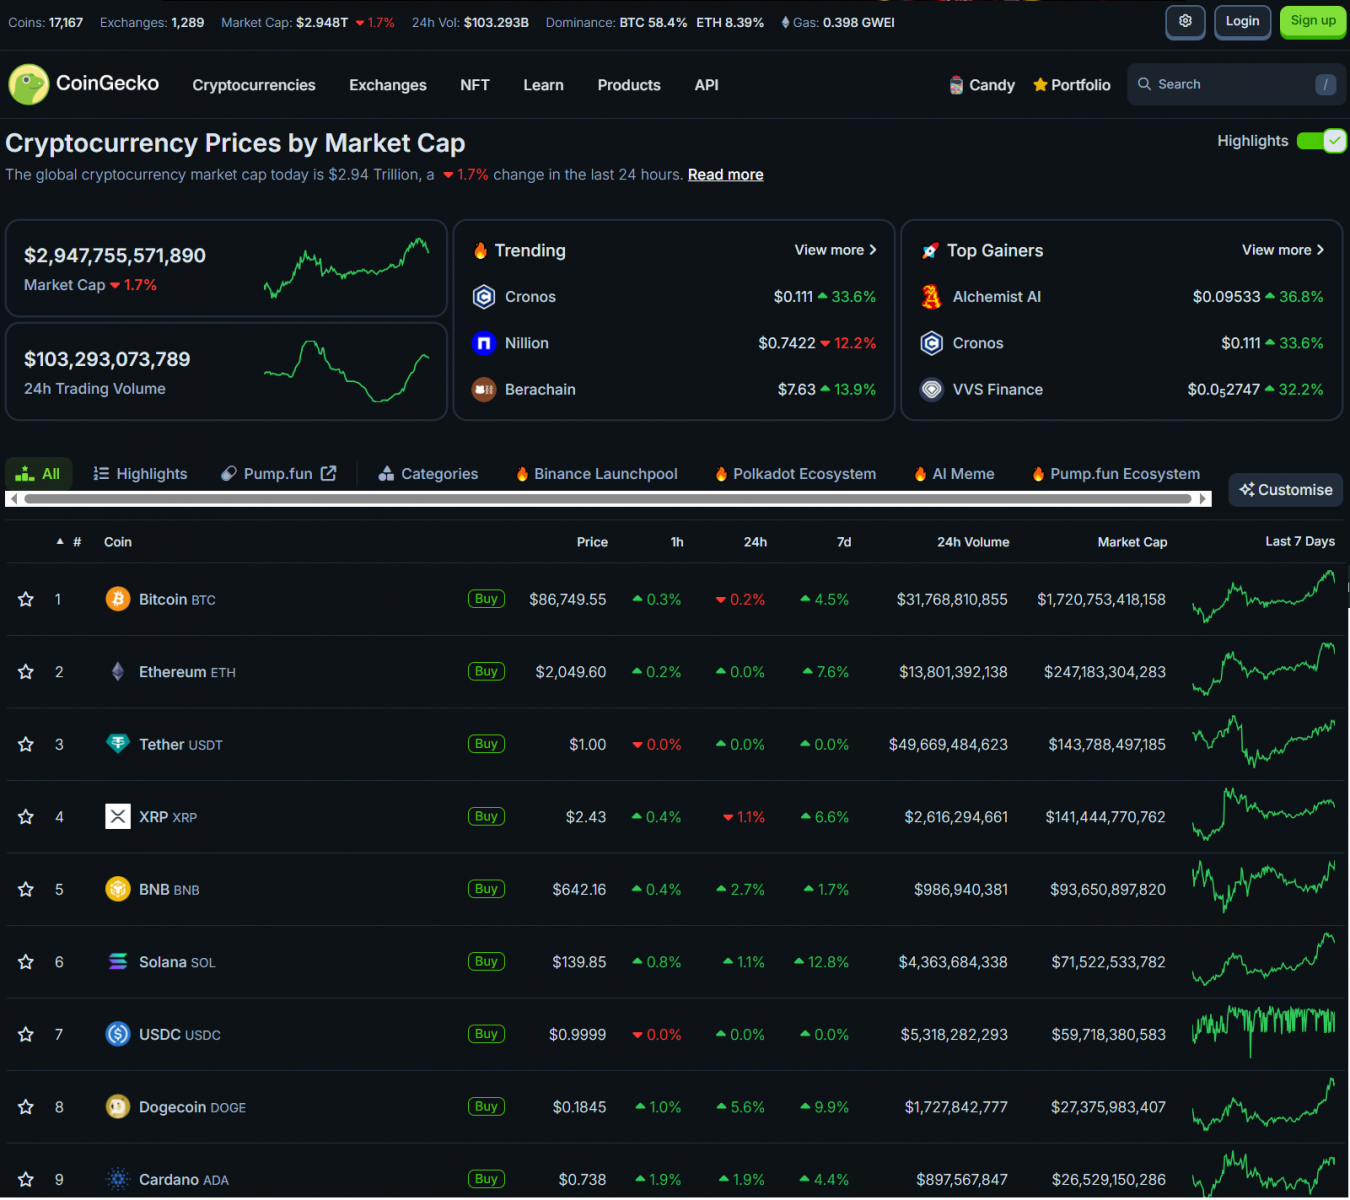Open settings via the gear icon
Viewport: 1350px width, 1200px height.
[1185, 21]
